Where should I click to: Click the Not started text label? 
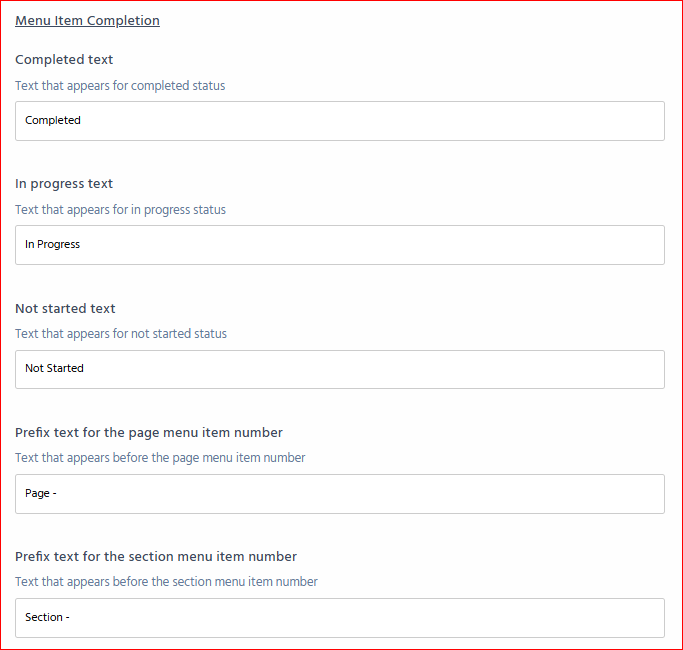(65, 308)
